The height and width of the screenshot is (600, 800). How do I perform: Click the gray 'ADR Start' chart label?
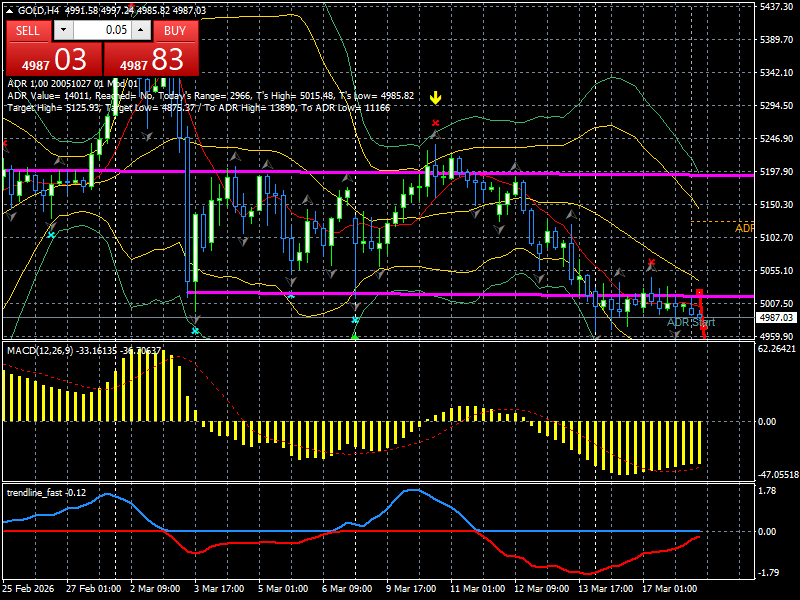tap(691, 322)
